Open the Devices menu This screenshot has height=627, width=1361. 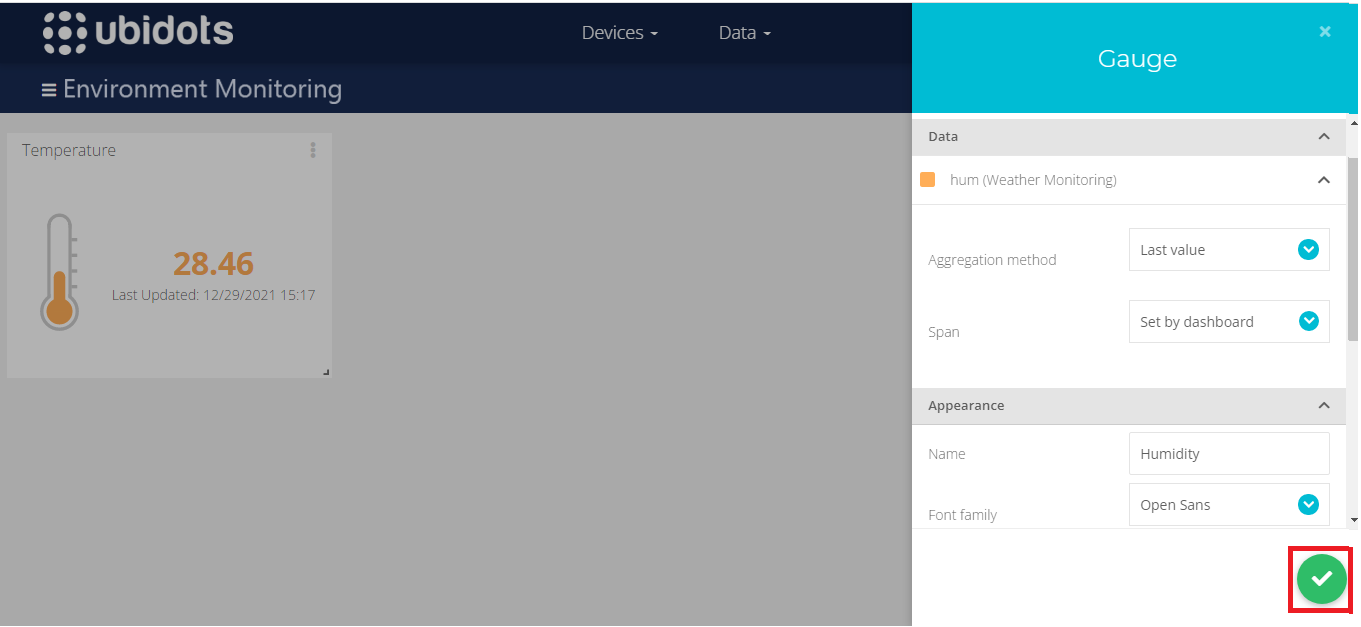(x=619, y=33)
